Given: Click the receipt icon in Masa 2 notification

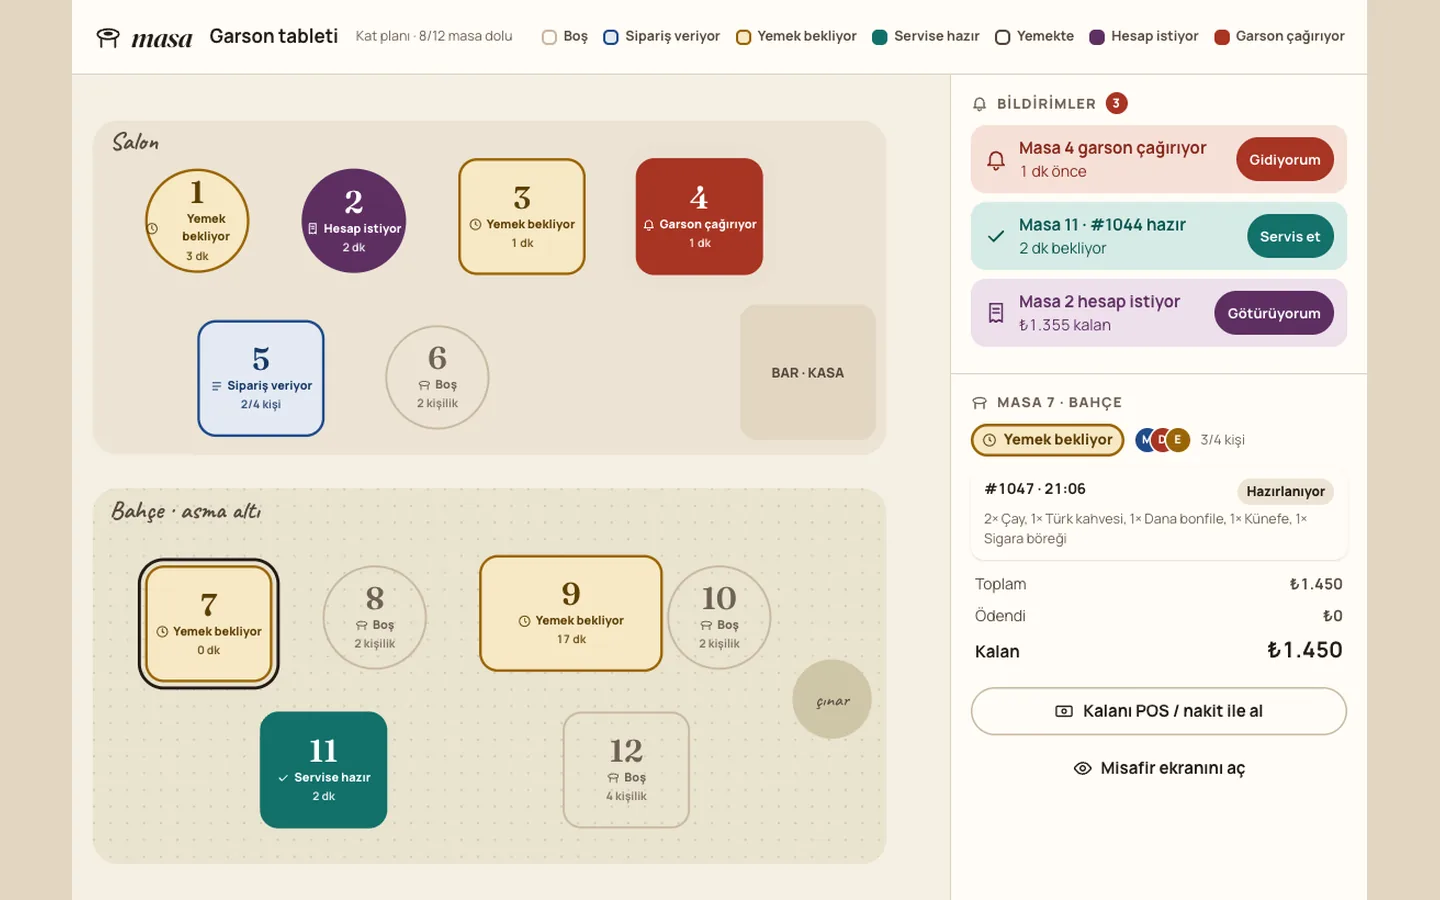Looking at the screenshot, I should 996,313.
